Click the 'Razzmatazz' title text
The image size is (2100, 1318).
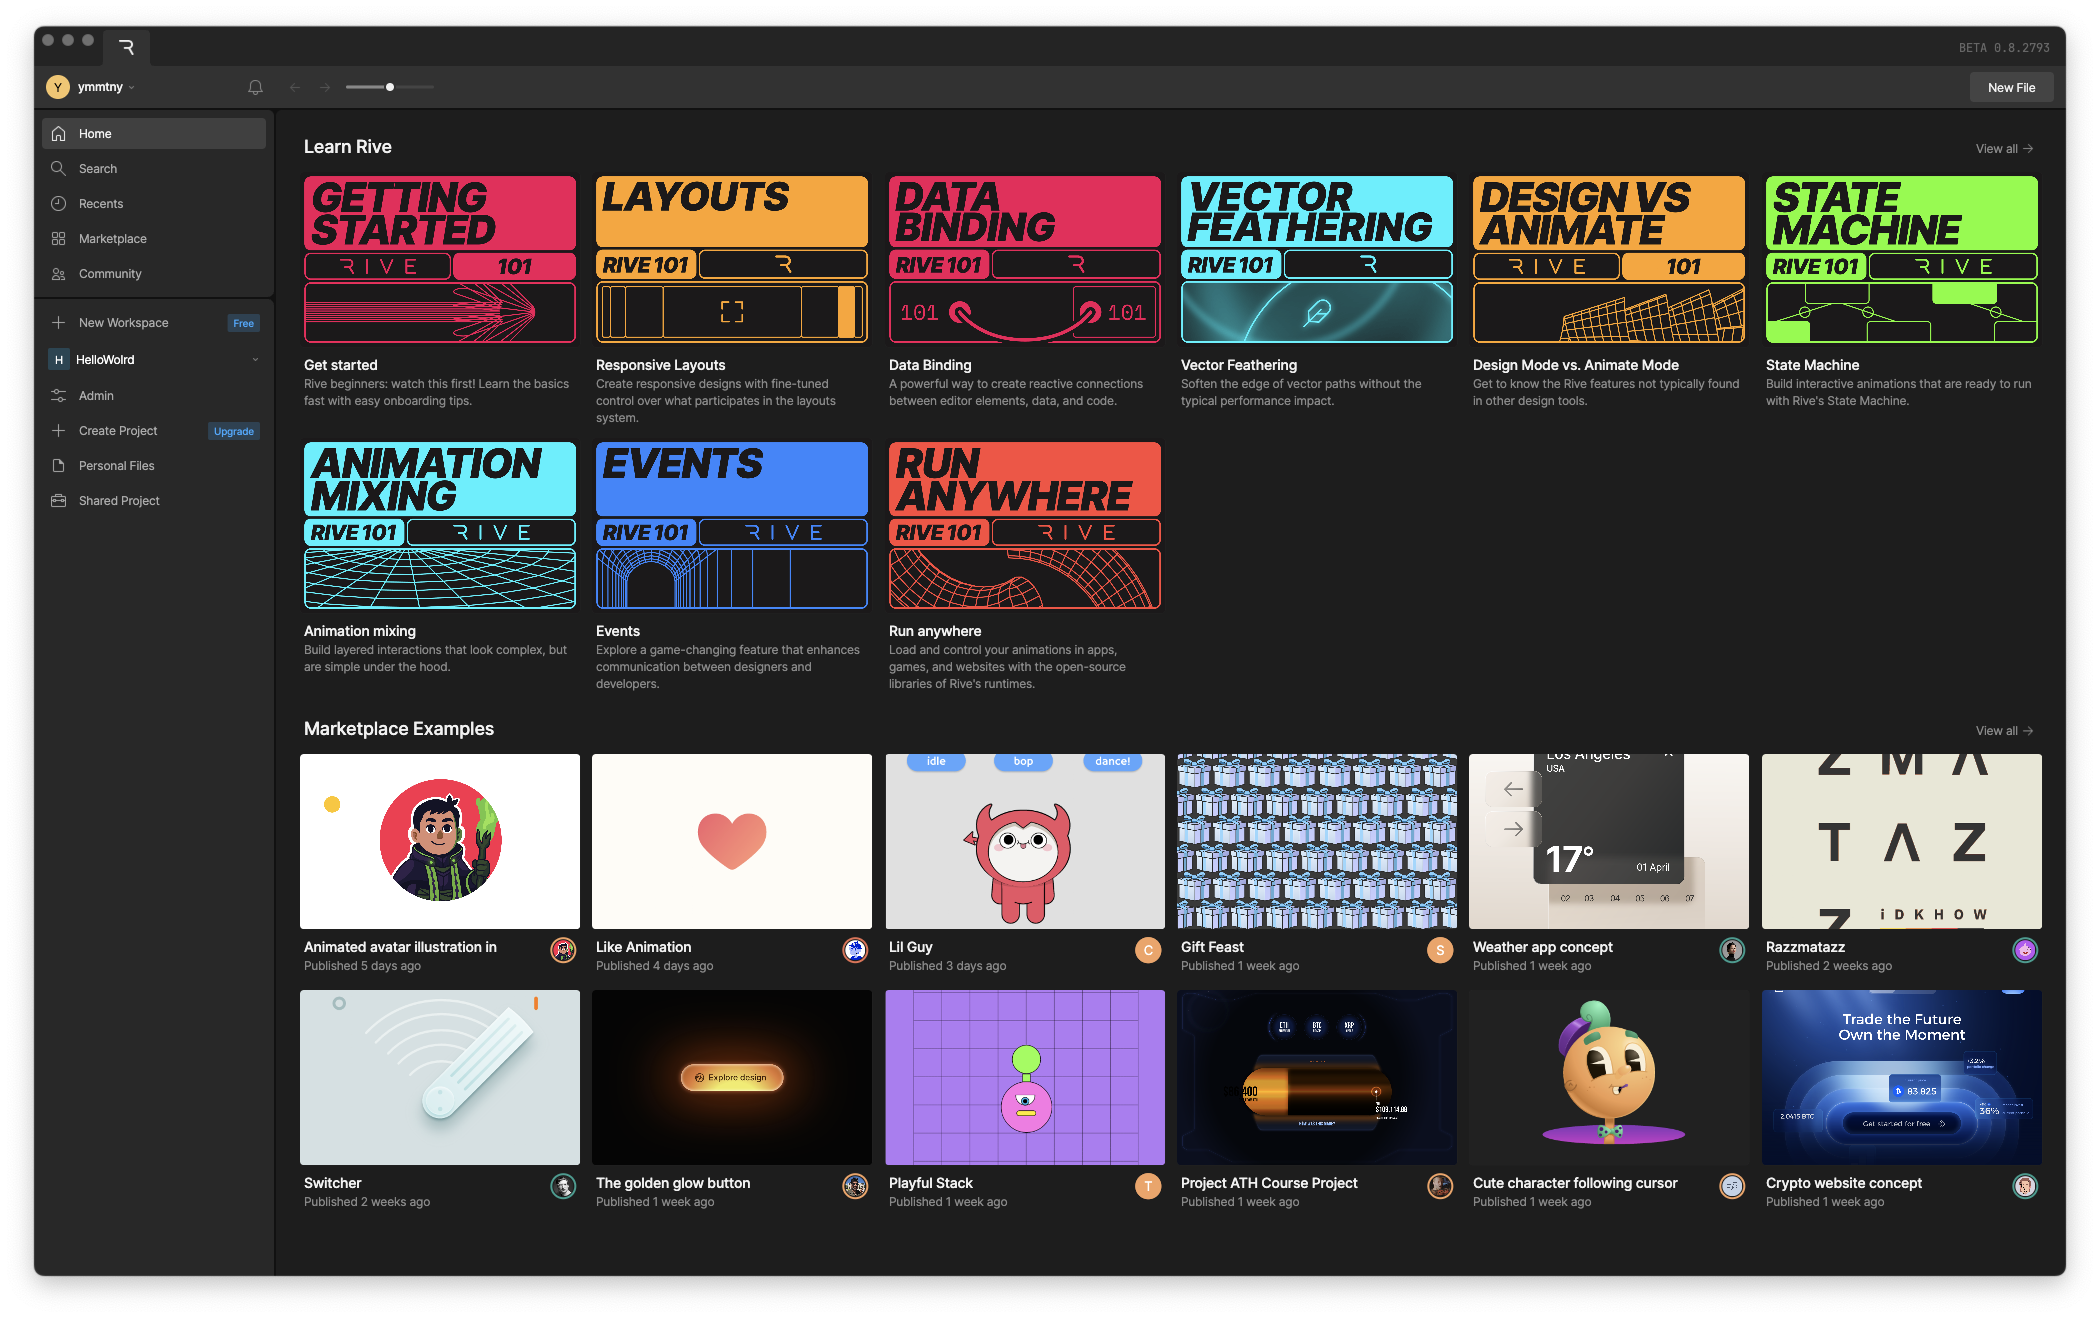tap(1806, 947)
